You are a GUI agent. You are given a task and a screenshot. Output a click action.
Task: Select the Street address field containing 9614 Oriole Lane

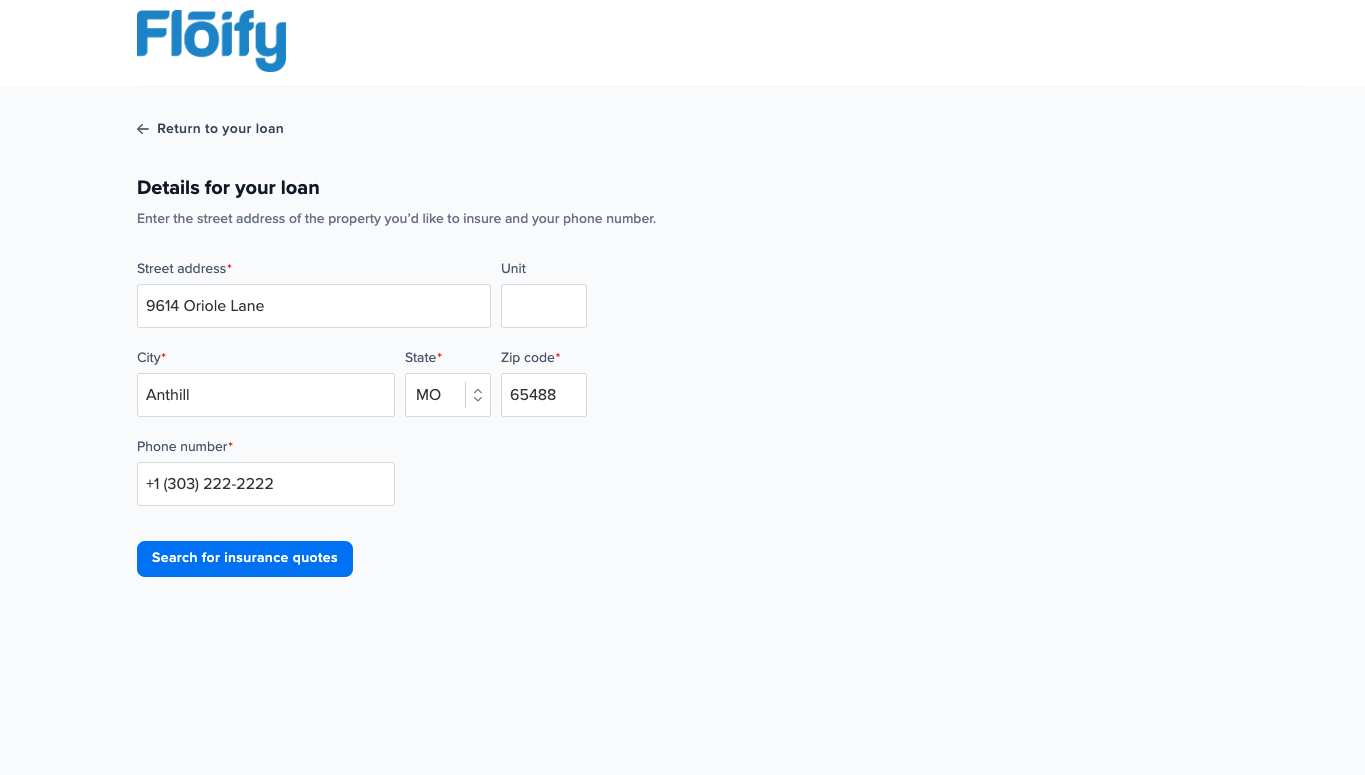313,305
